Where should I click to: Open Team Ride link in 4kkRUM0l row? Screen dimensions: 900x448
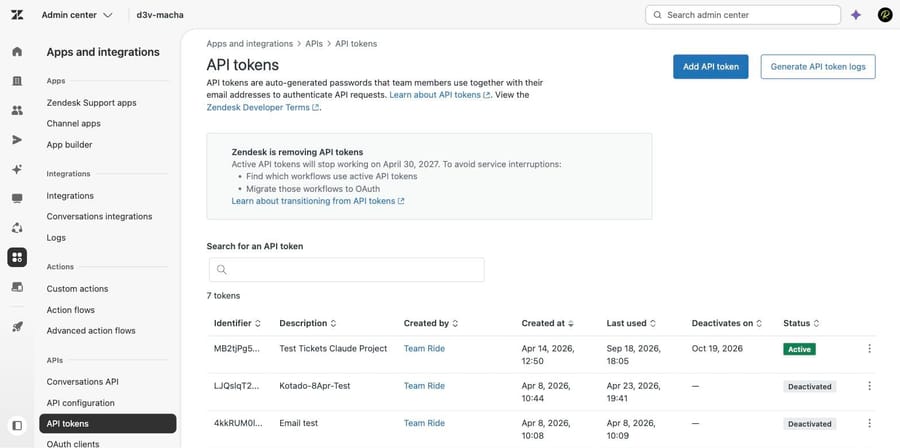[424, 423]
